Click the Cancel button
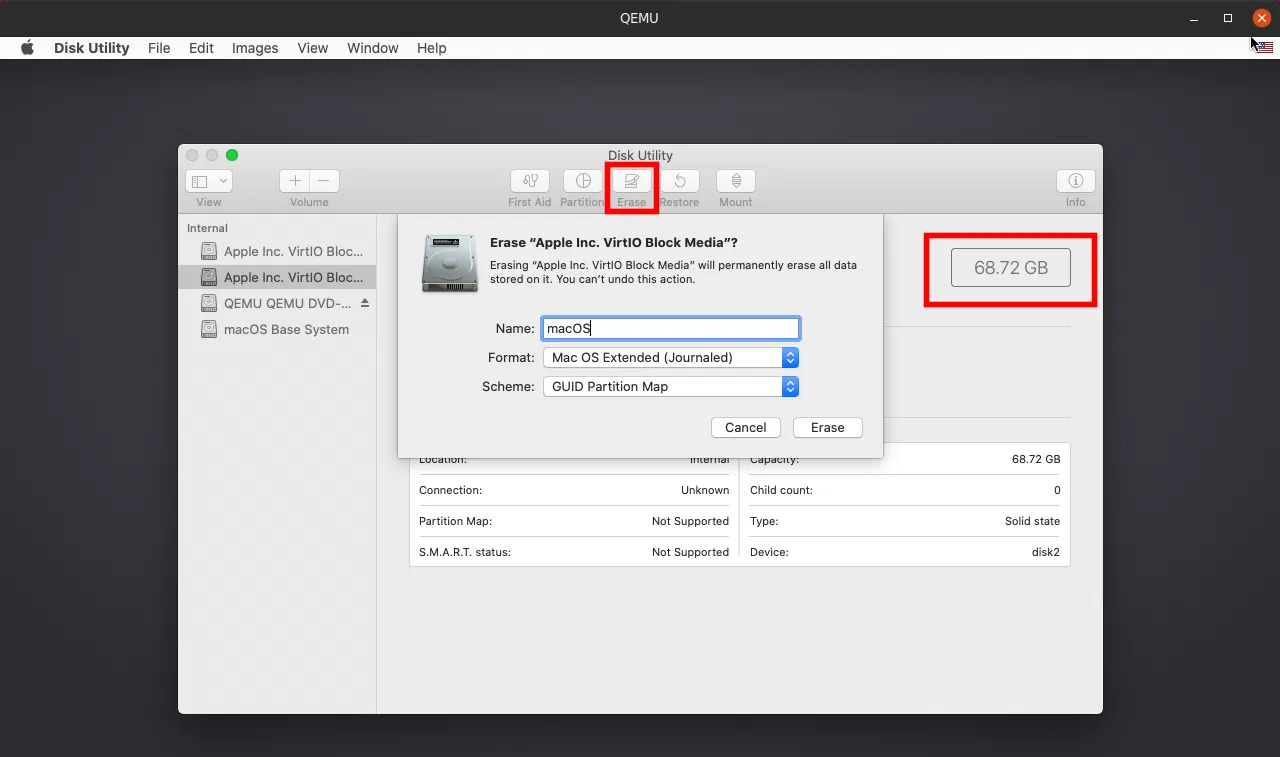The width and height of the screenshot is (1280, 757). (746, 427)
